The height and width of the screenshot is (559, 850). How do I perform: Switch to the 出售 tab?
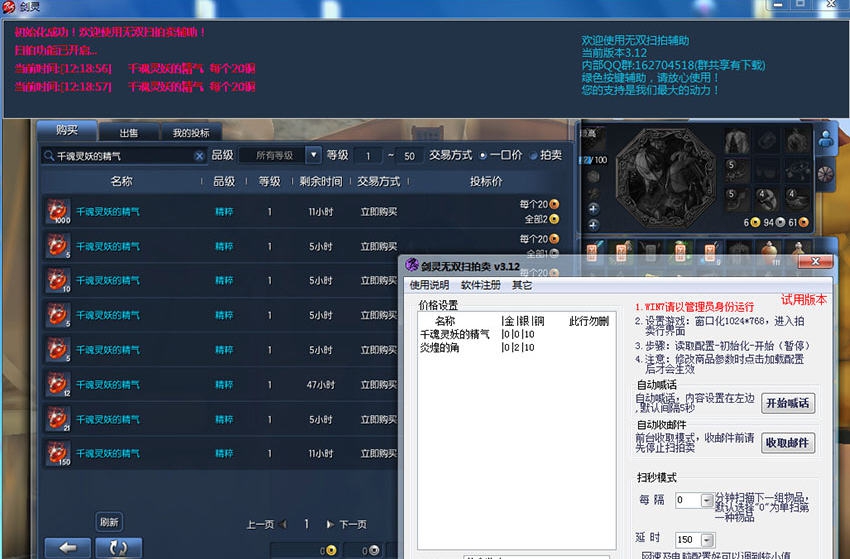(128, 133)
